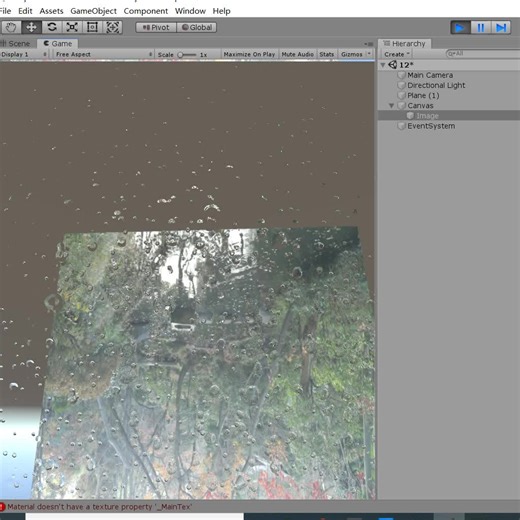This screenshot has width=520, height=520.
Task: Toggle Gizmos in Game view
Action: pos(352,54)
